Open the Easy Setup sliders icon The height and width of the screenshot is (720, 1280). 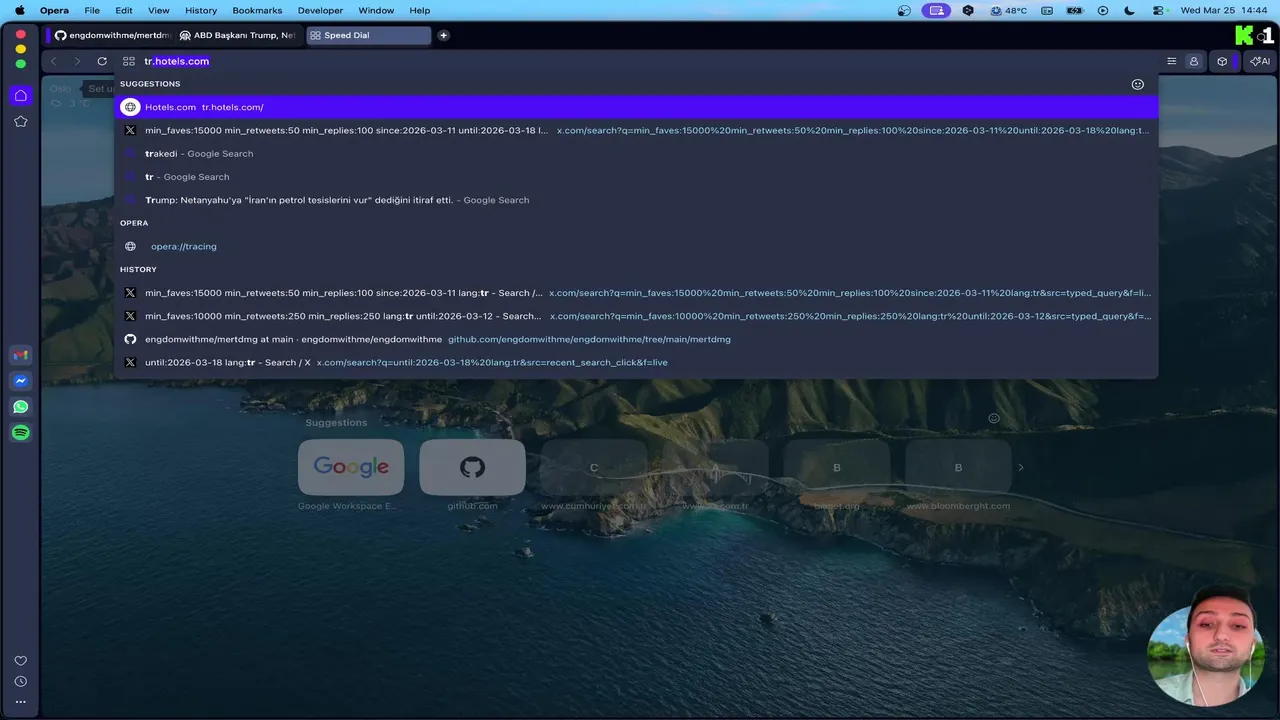pos(1172,61)
